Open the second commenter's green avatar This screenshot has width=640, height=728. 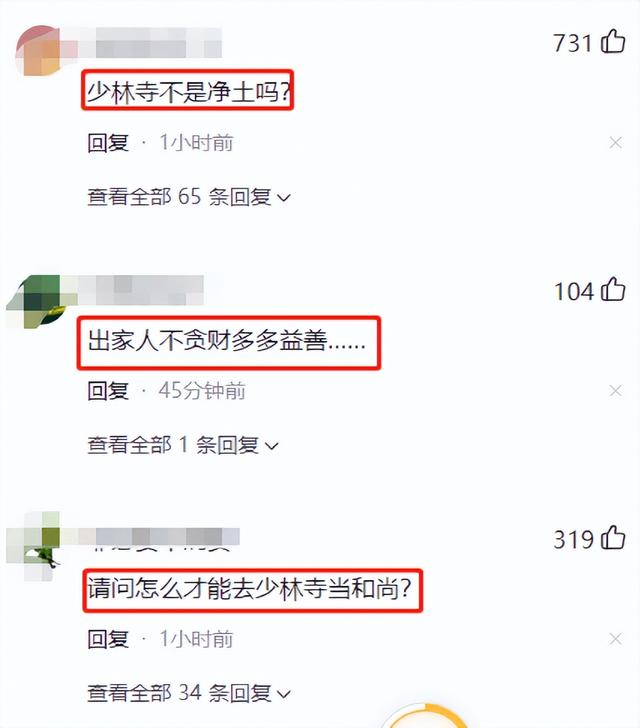37,301
